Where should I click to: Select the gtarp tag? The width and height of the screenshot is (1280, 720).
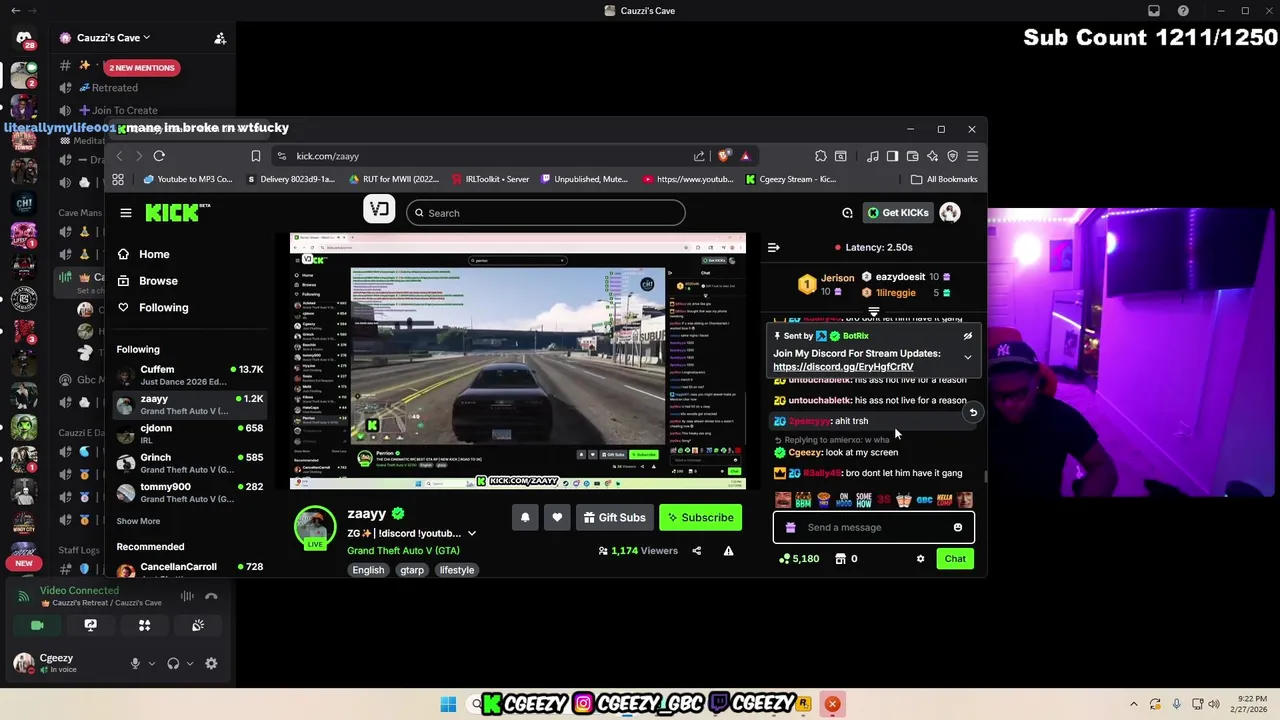[412, 570]
